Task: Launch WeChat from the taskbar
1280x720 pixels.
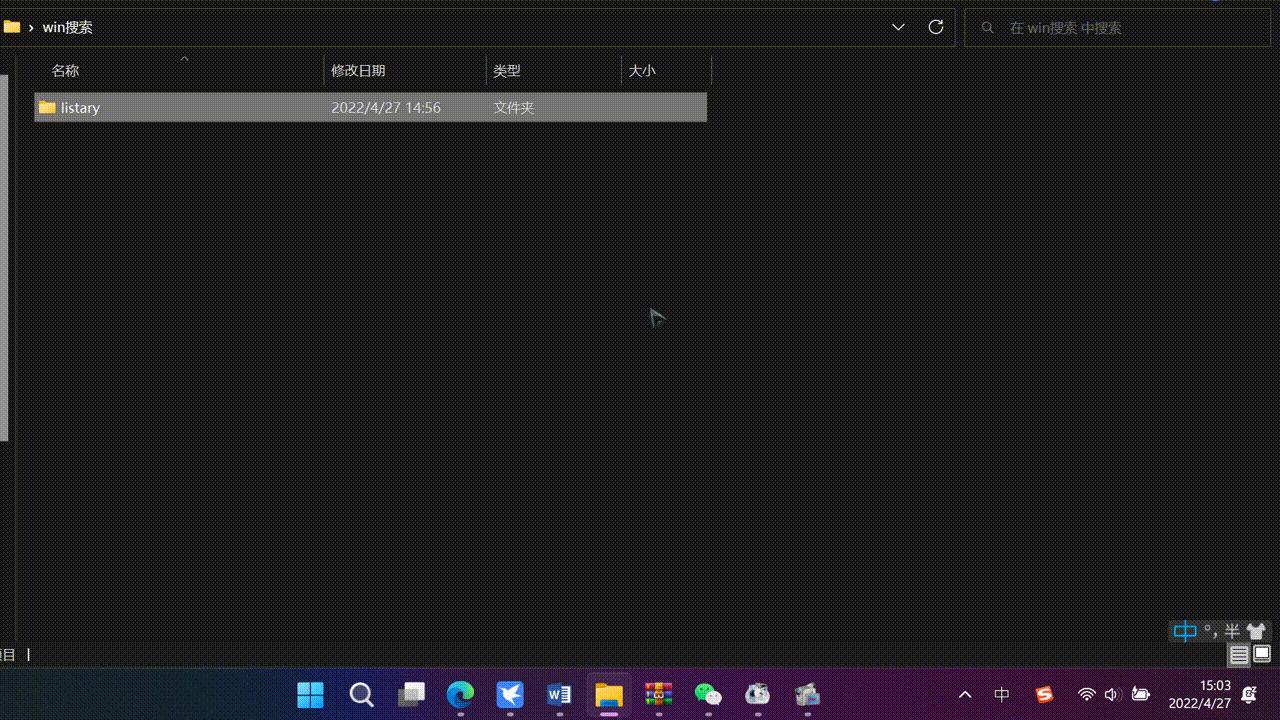Action: tap(708, 694)
